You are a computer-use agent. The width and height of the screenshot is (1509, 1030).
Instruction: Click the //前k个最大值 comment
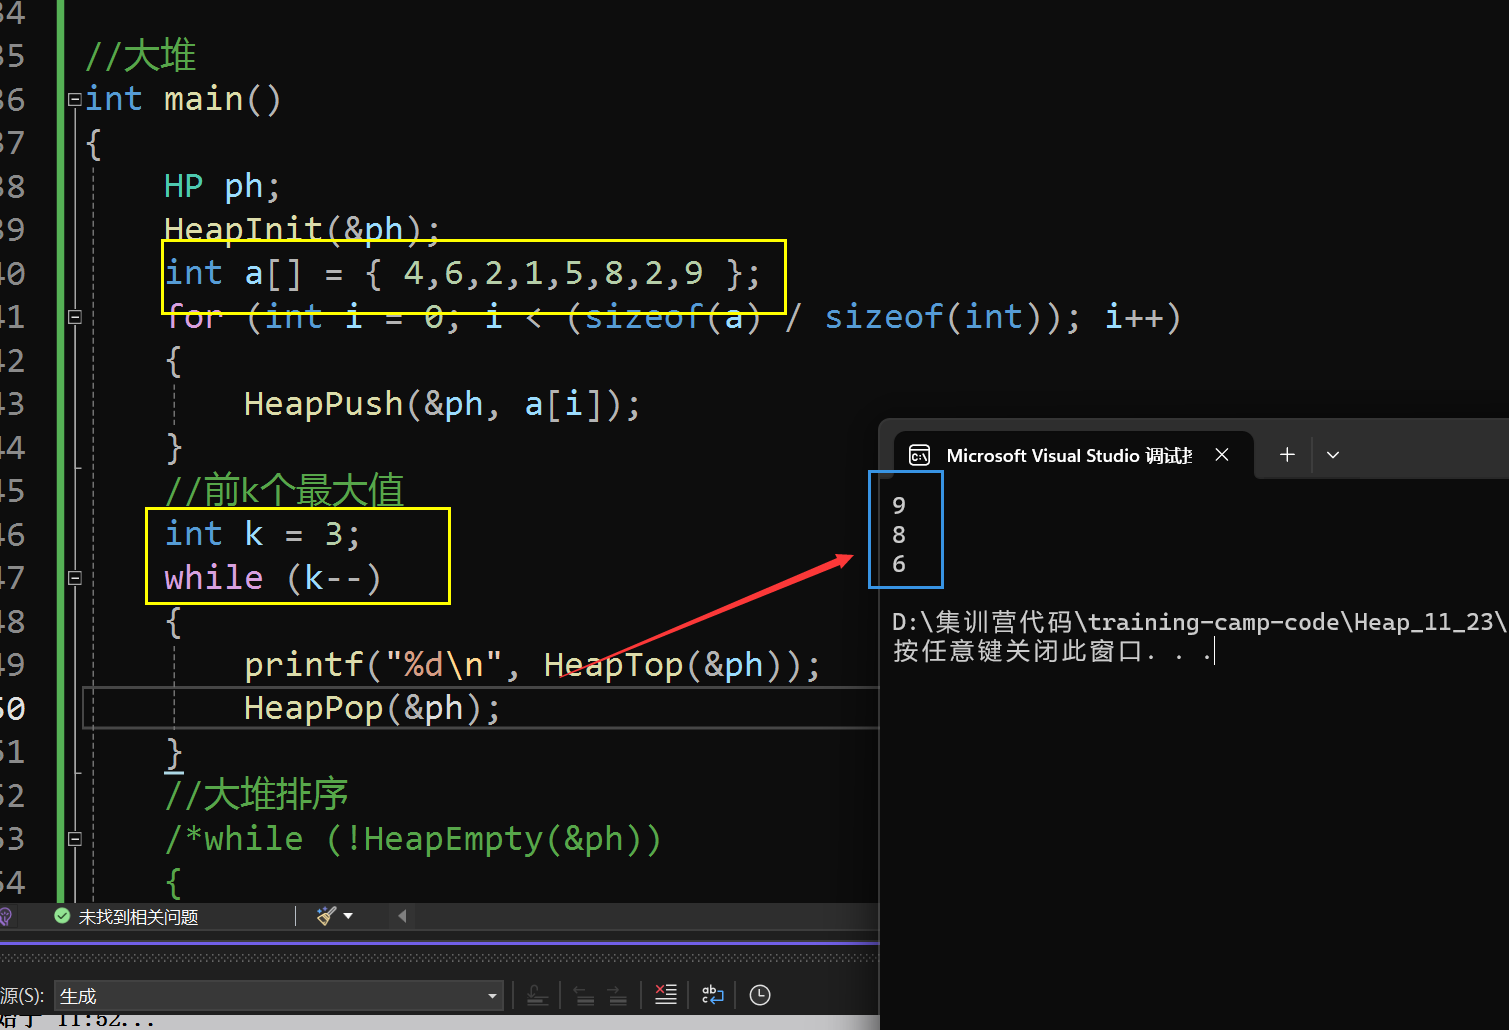[284, 491]
